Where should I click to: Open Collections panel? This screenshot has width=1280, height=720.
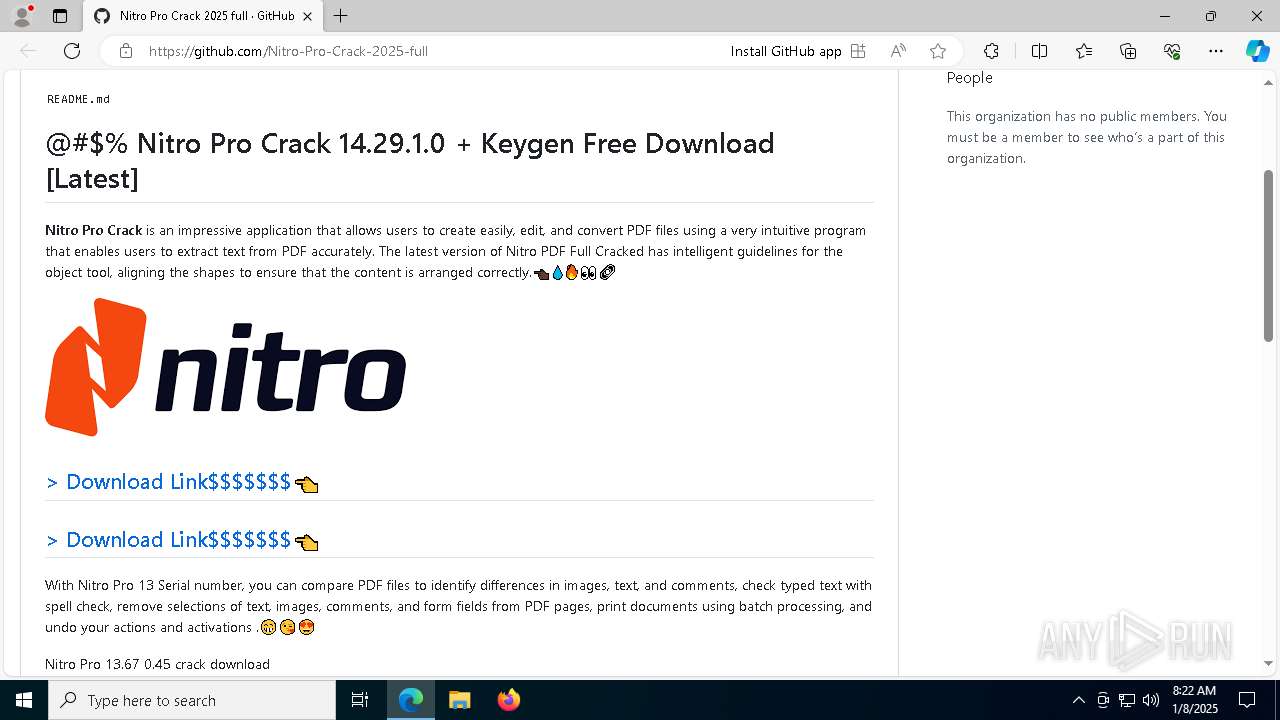coord(1128,51)
